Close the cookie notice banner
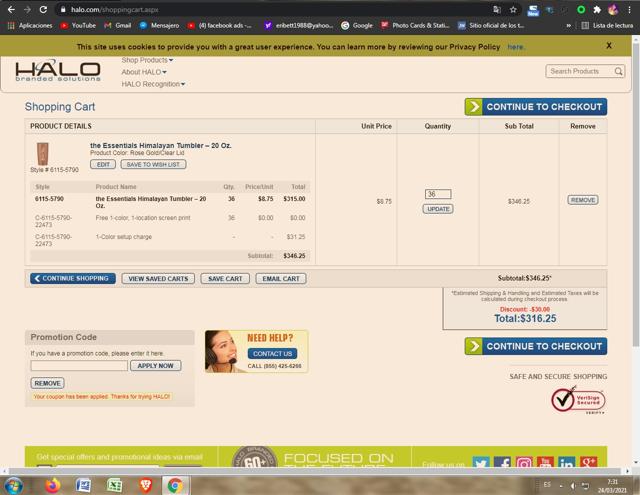Screen dimensions: 640x495 (x=609, y=46)
